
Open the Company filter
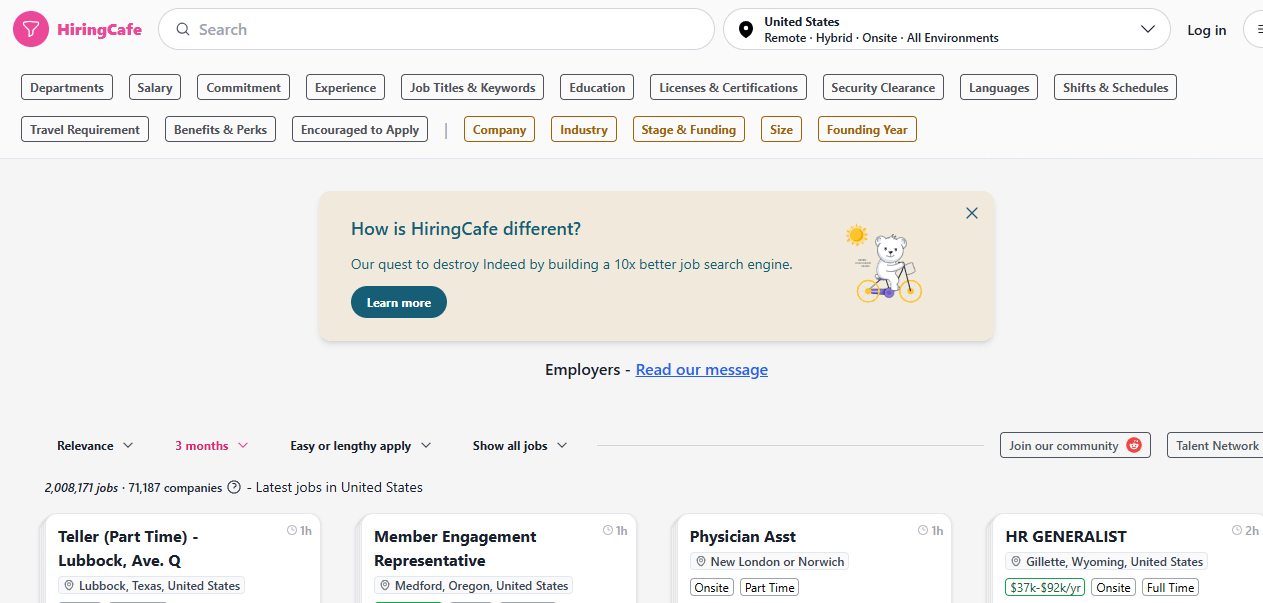click(500, 130)
